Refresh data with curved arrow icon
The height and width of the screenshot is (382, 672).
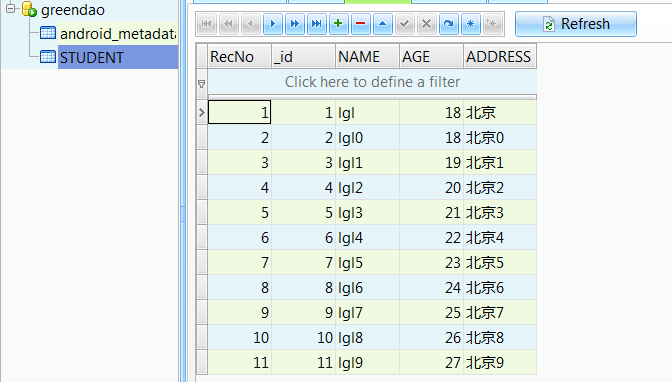click(x=448, y=24)
